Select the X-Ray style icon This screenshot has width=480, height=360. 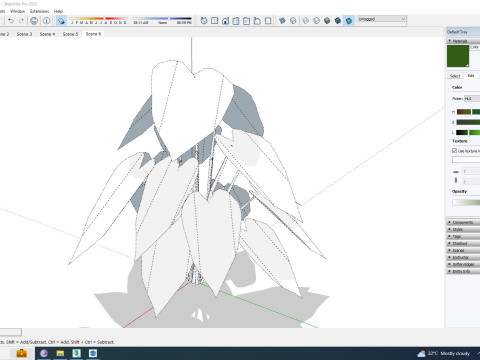pyautogui.click(x=282, y=21)
